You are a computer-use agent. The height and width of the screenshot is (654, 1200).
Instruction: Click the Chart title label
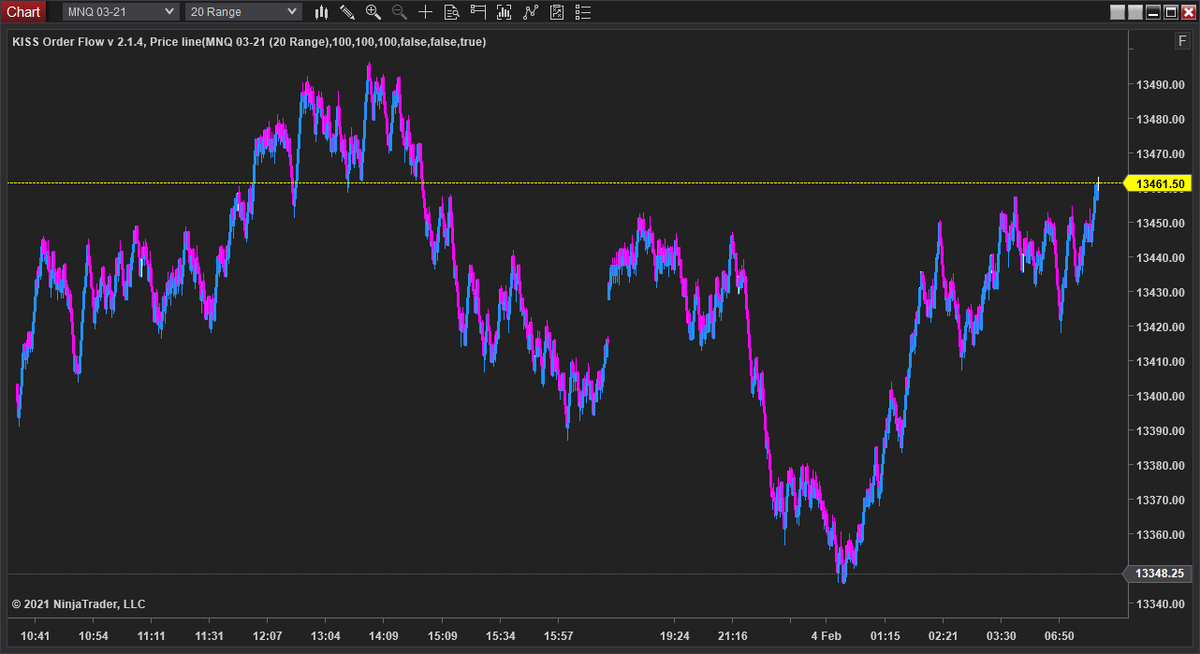tap(23, 12)
